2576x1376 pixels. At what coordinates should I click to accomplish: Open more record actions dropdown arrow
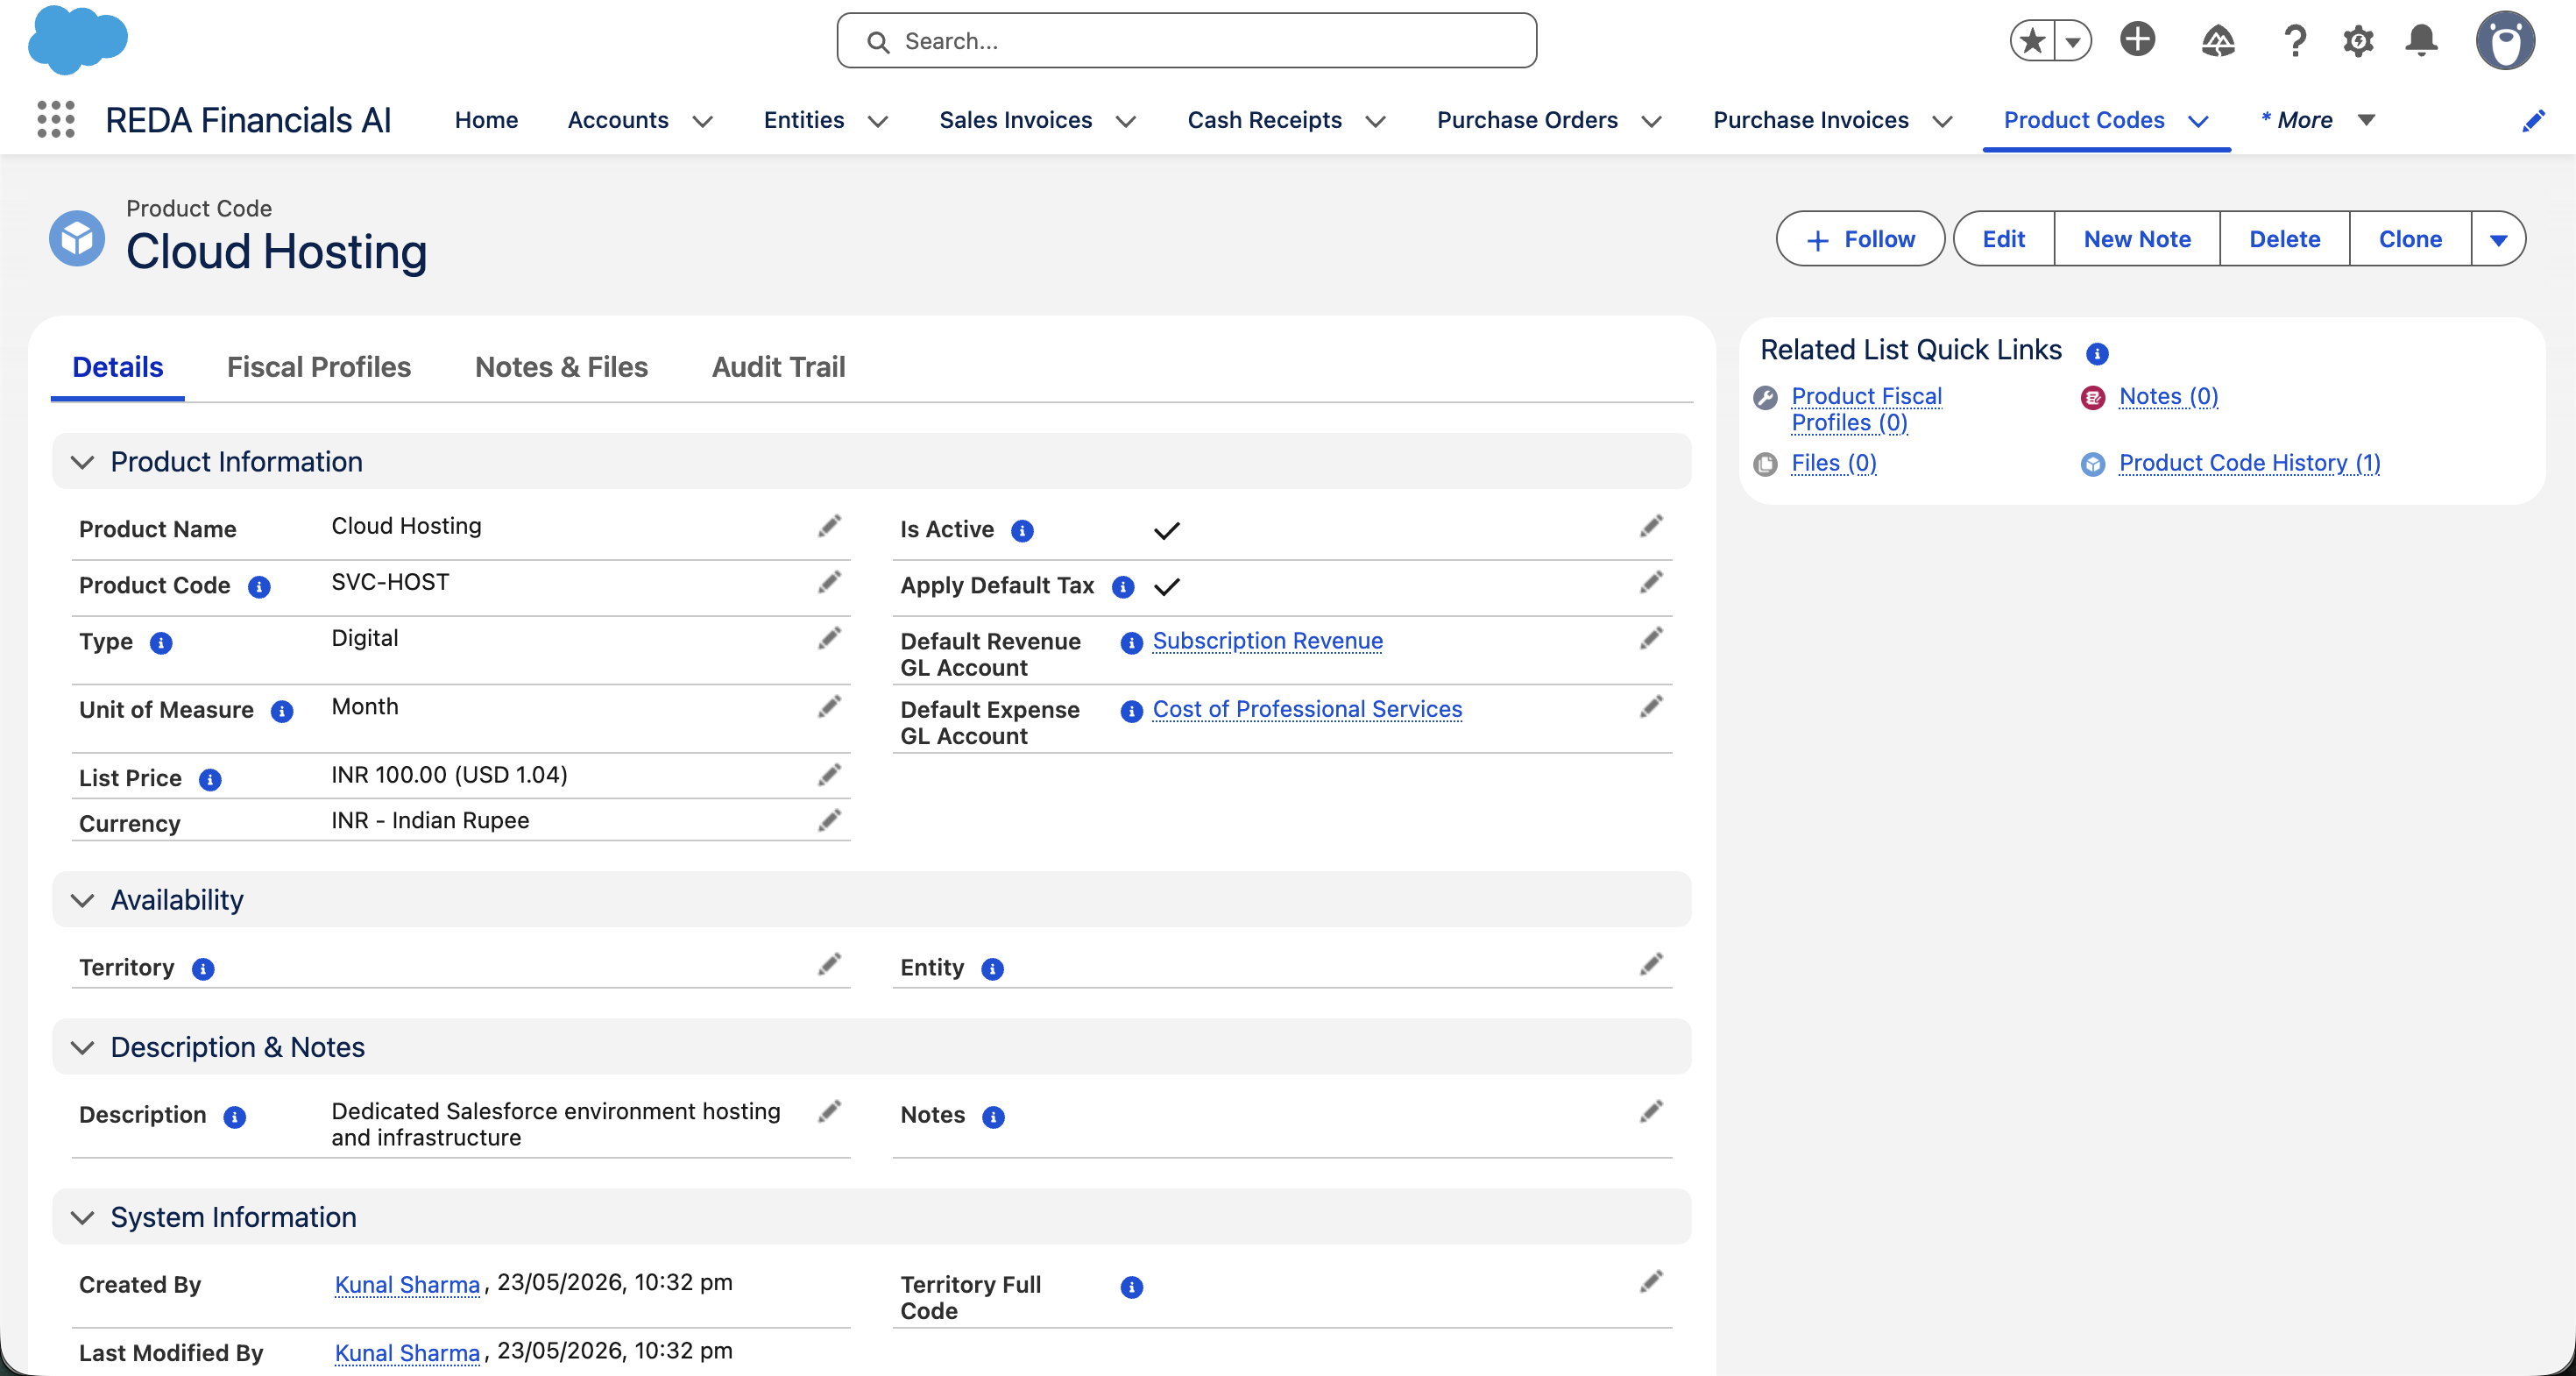coord(2498,239)
